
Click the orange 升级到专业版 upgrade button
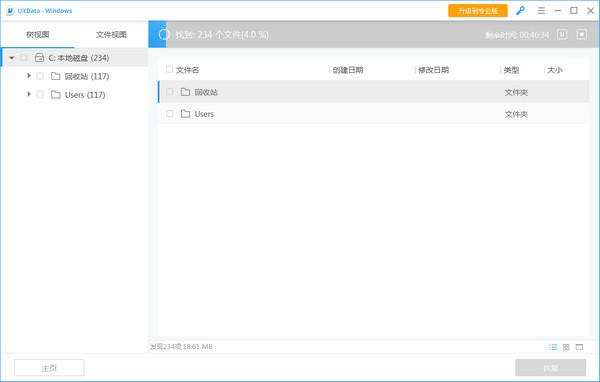pyautogui.click(x=478, y=11)
